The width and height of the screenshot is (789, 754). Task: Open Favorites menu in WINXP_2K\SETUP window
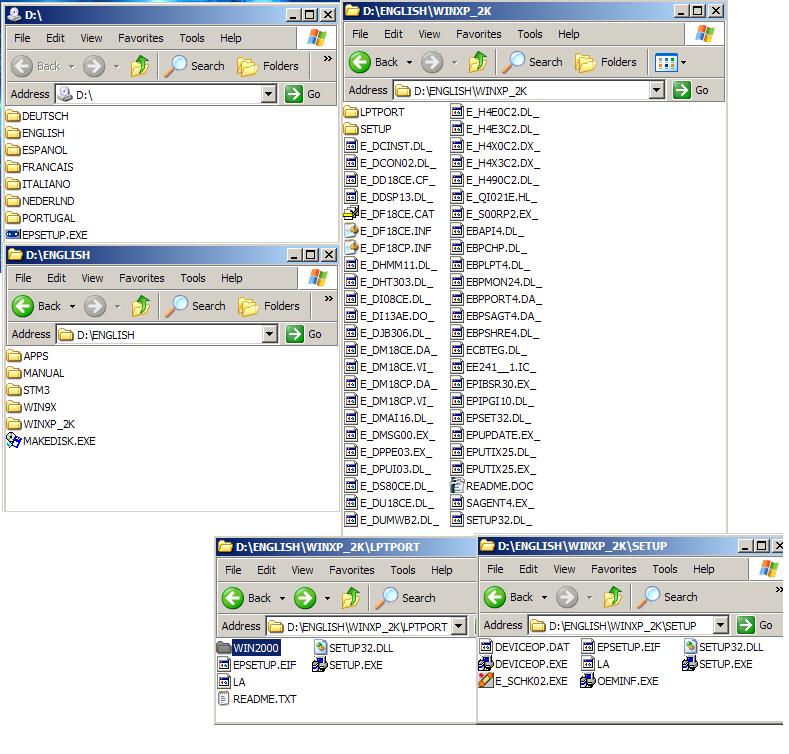(614, 569)
